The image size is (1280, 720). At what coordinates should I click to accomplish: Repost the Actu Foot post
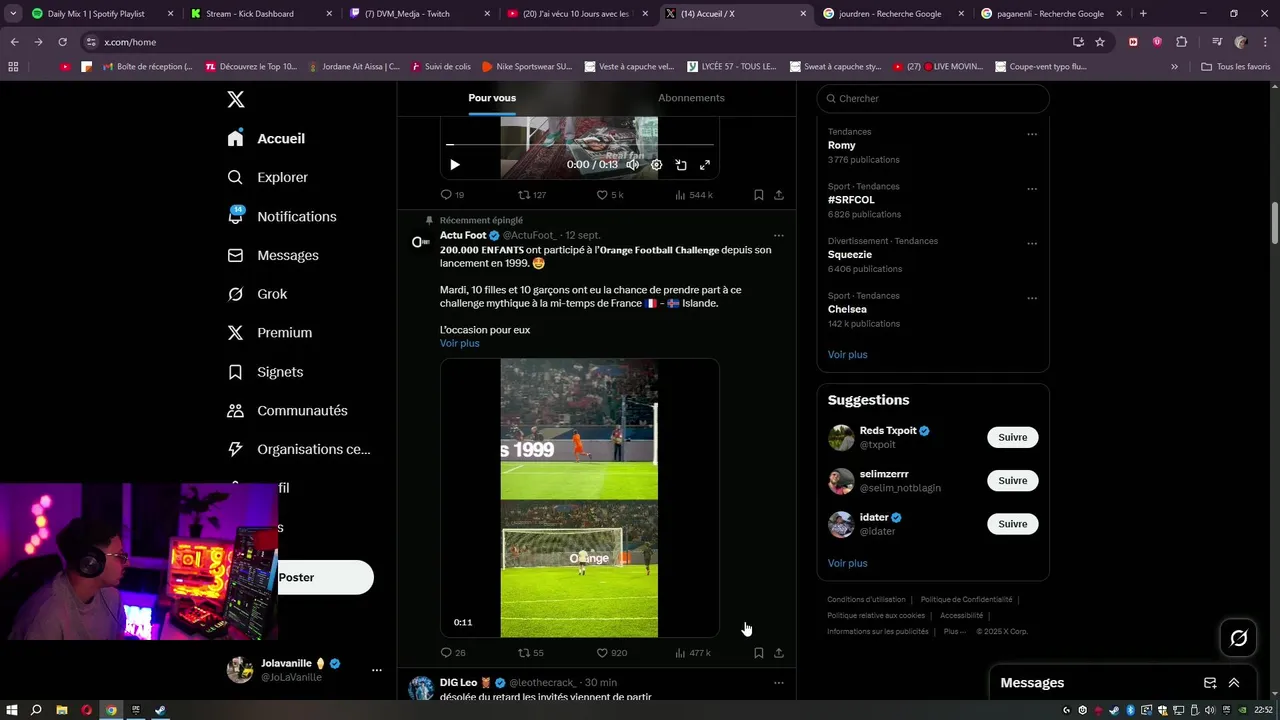[530, 653]
